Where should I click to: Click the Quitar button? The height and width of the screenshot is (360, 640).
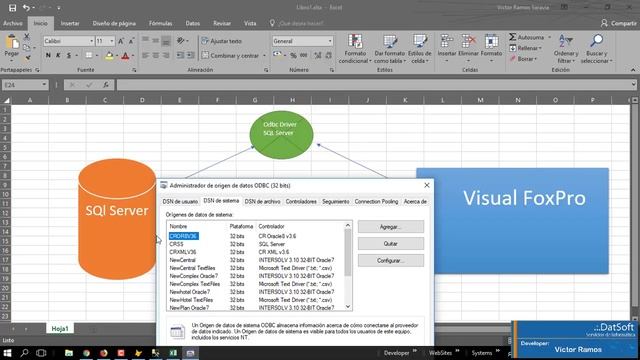click(391, 244)
